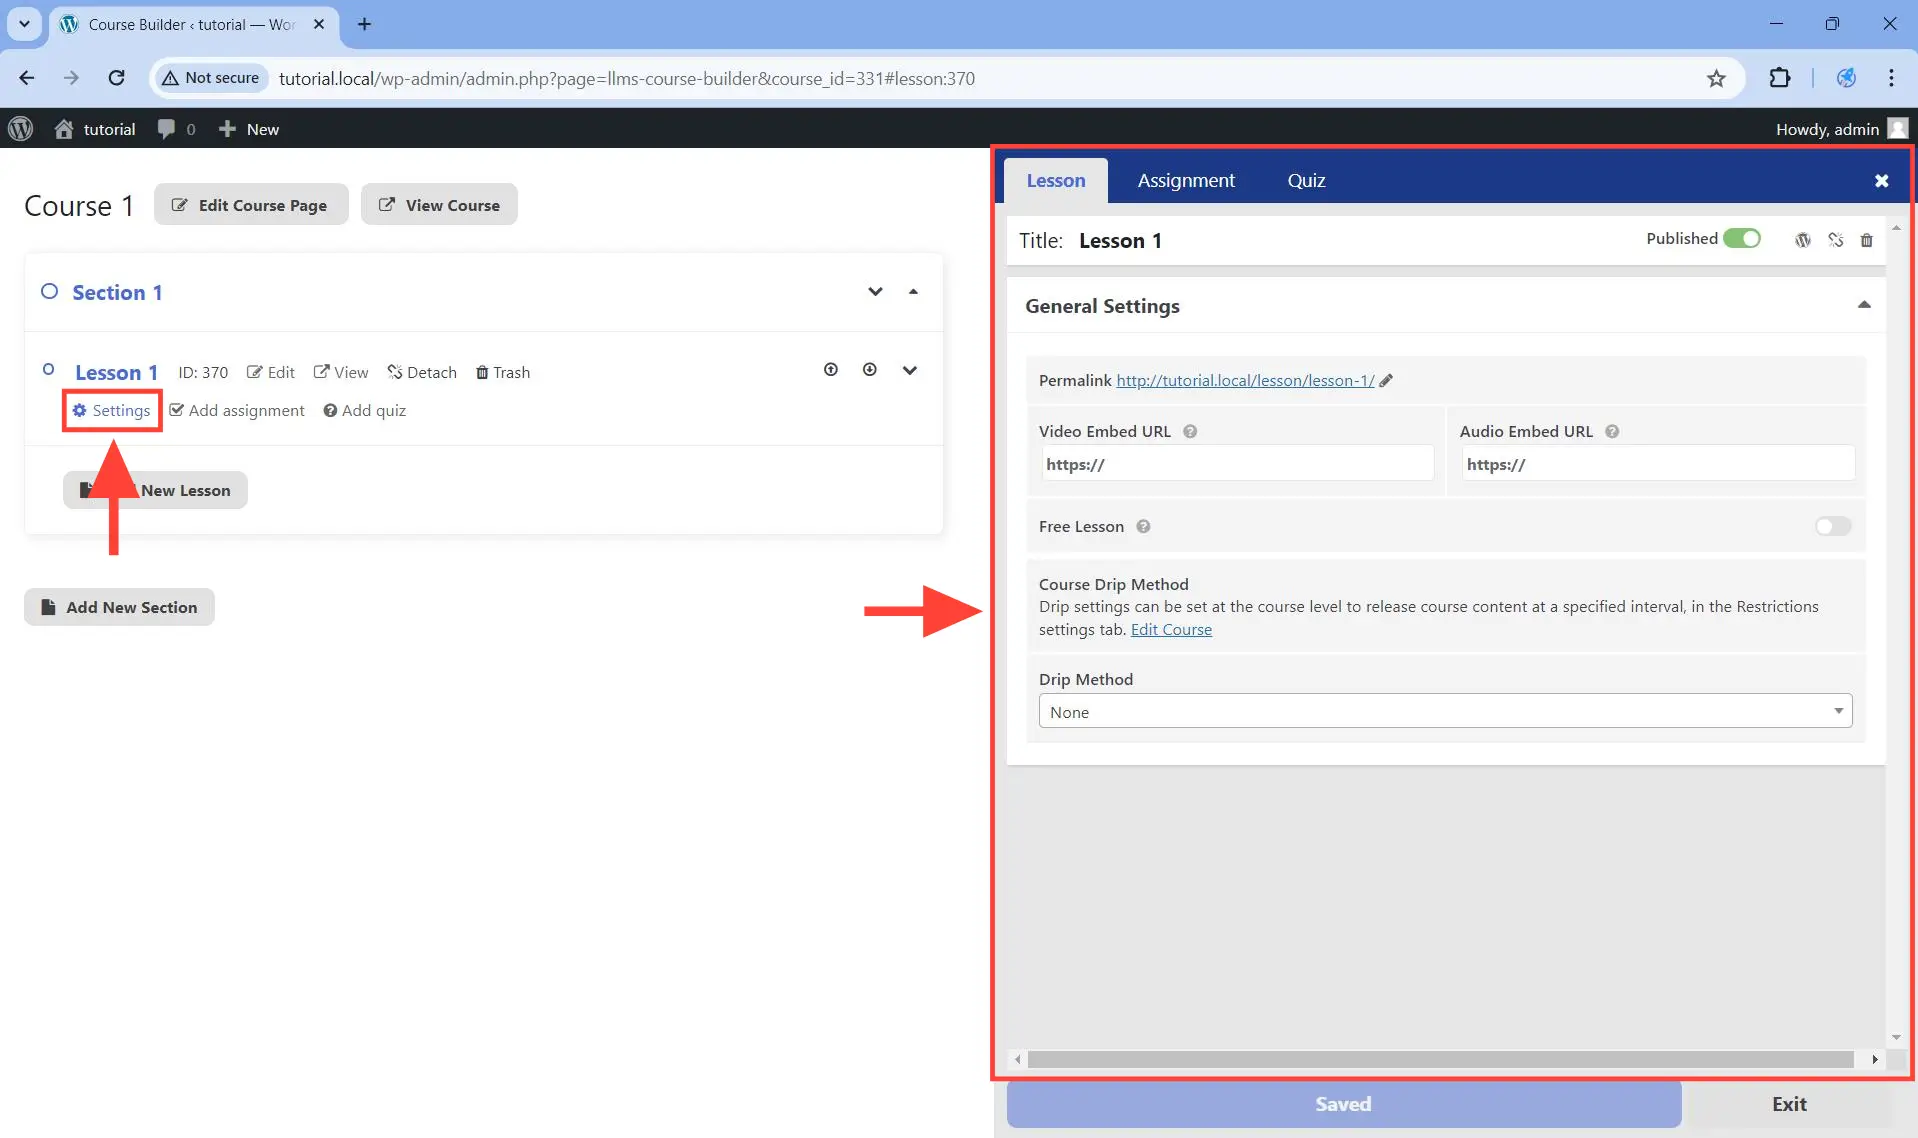This screenshot has width=1918, height=1138.
Task: Switch to the Lesson tab
Action: [1056, 180]
